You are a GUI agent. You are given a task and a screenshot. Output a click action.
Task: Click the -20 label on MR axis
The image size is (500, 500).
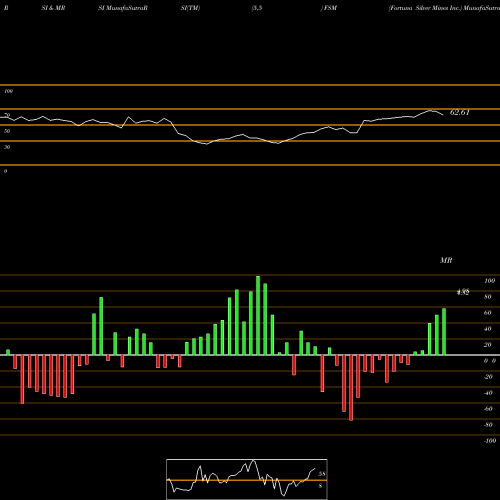pyautogui.click(x=488, y=377)
